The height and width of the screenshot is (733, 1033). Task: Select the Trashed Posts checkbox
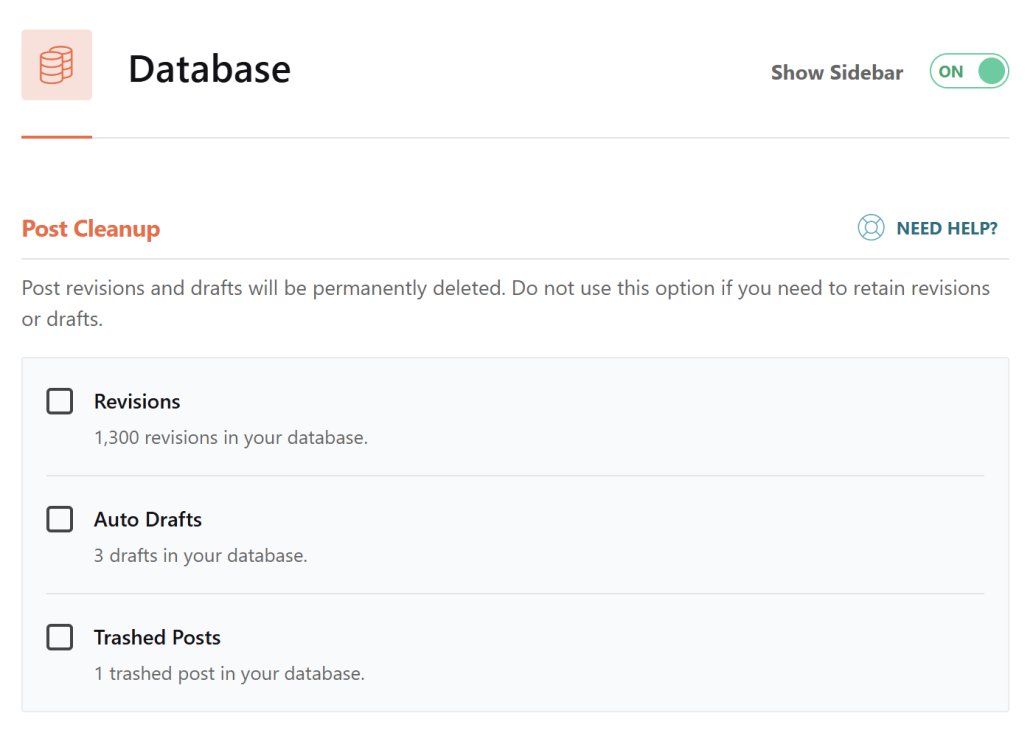(59, 636)
